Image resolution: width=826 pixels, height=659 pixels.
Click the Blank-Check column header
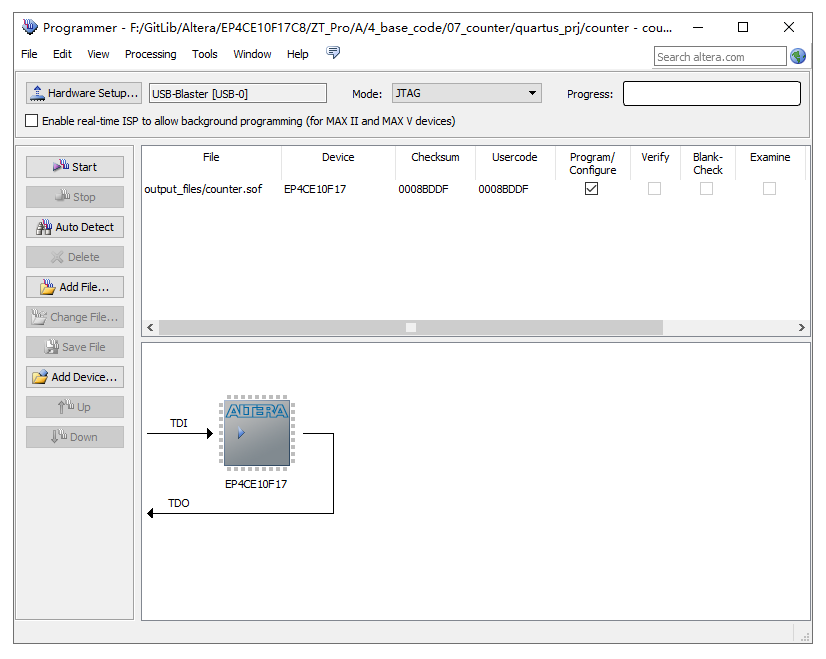707,164
